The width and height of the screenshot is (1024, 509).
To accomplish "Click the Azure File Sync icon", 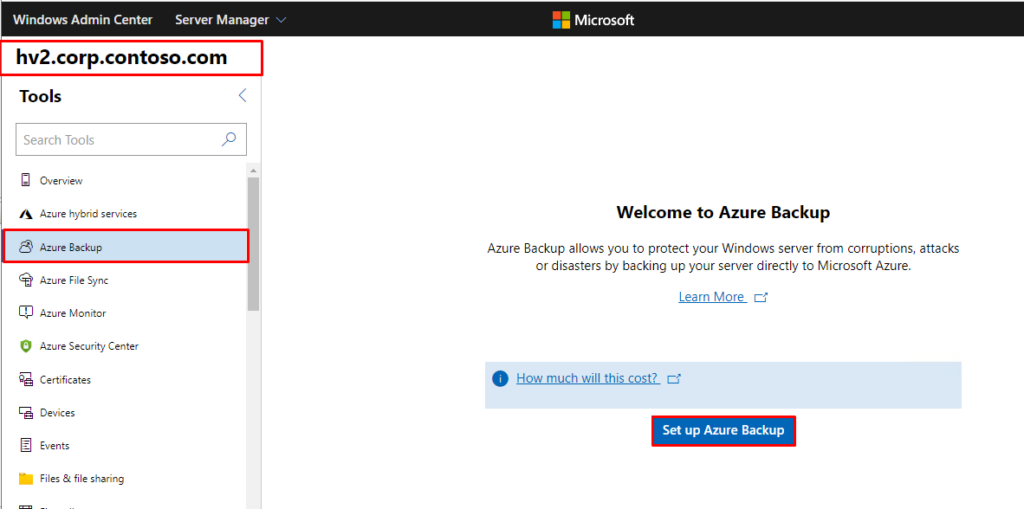I will coord(26,280).
